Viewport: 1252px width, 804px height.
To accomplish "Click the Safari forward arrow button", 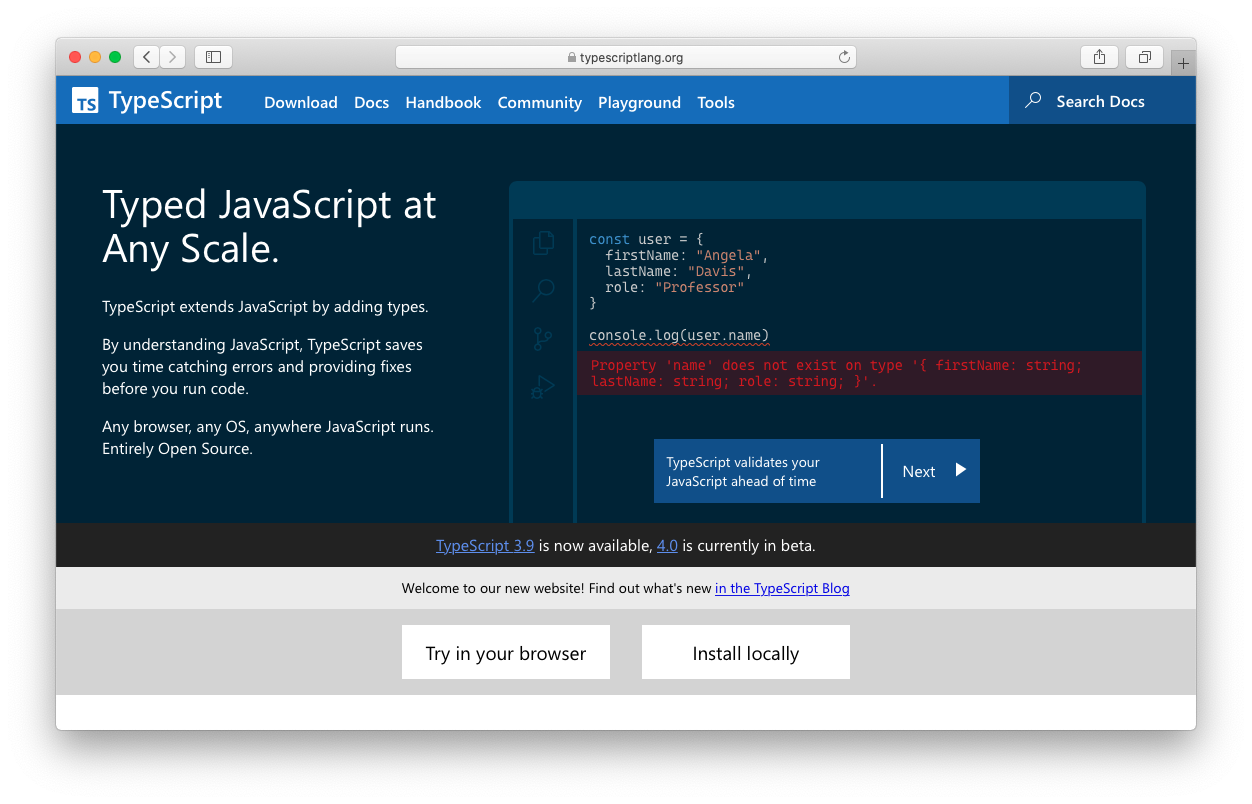I will click(173, 57).
